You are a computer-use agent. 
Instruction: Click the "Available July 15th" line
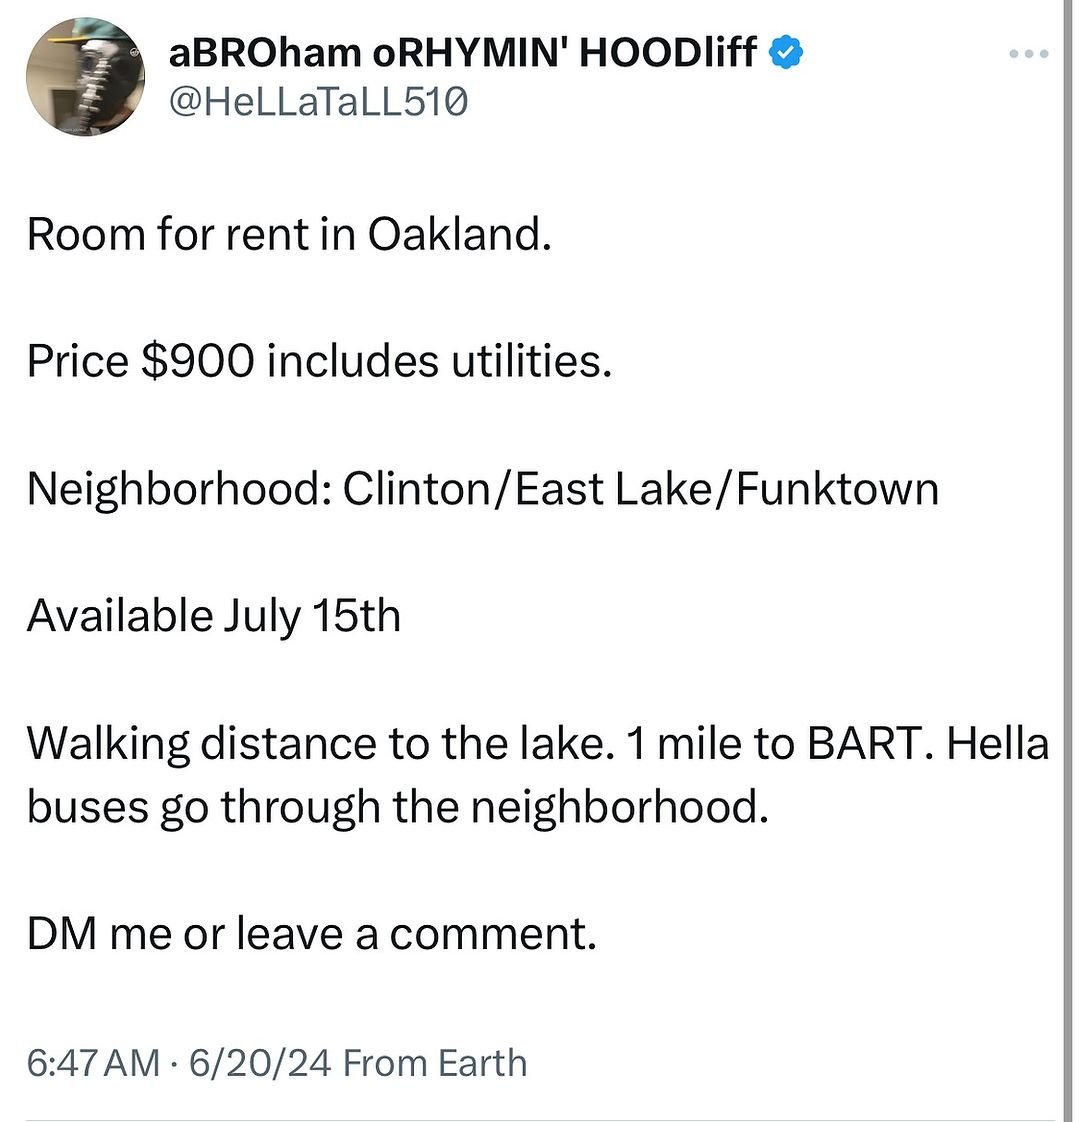click(213, 615)
